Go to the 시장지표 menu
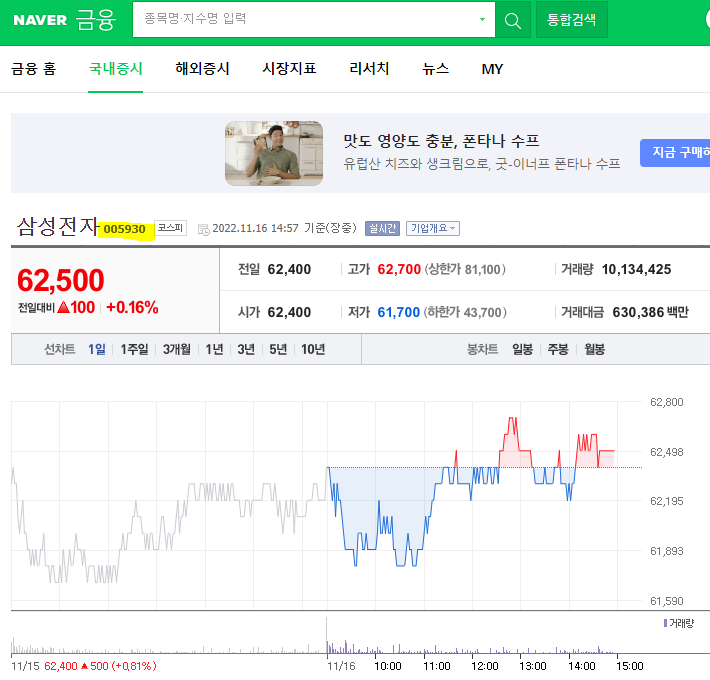 tap(289, 69)
